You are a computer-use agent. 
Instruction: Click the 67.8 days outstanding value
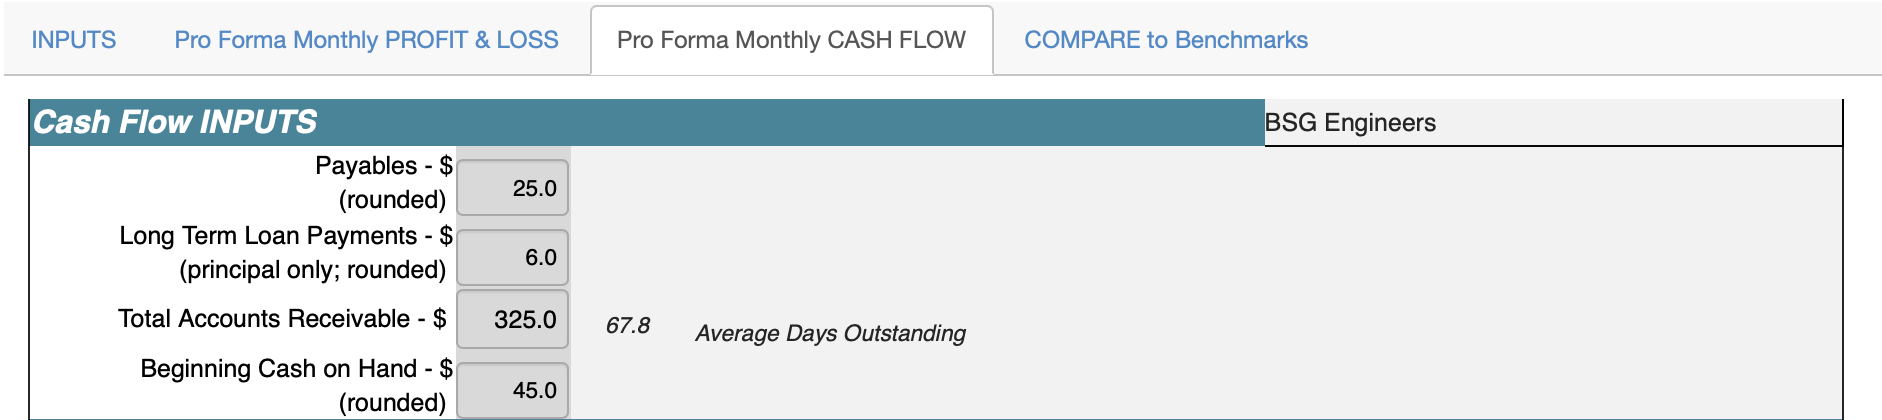coord(628,325)
